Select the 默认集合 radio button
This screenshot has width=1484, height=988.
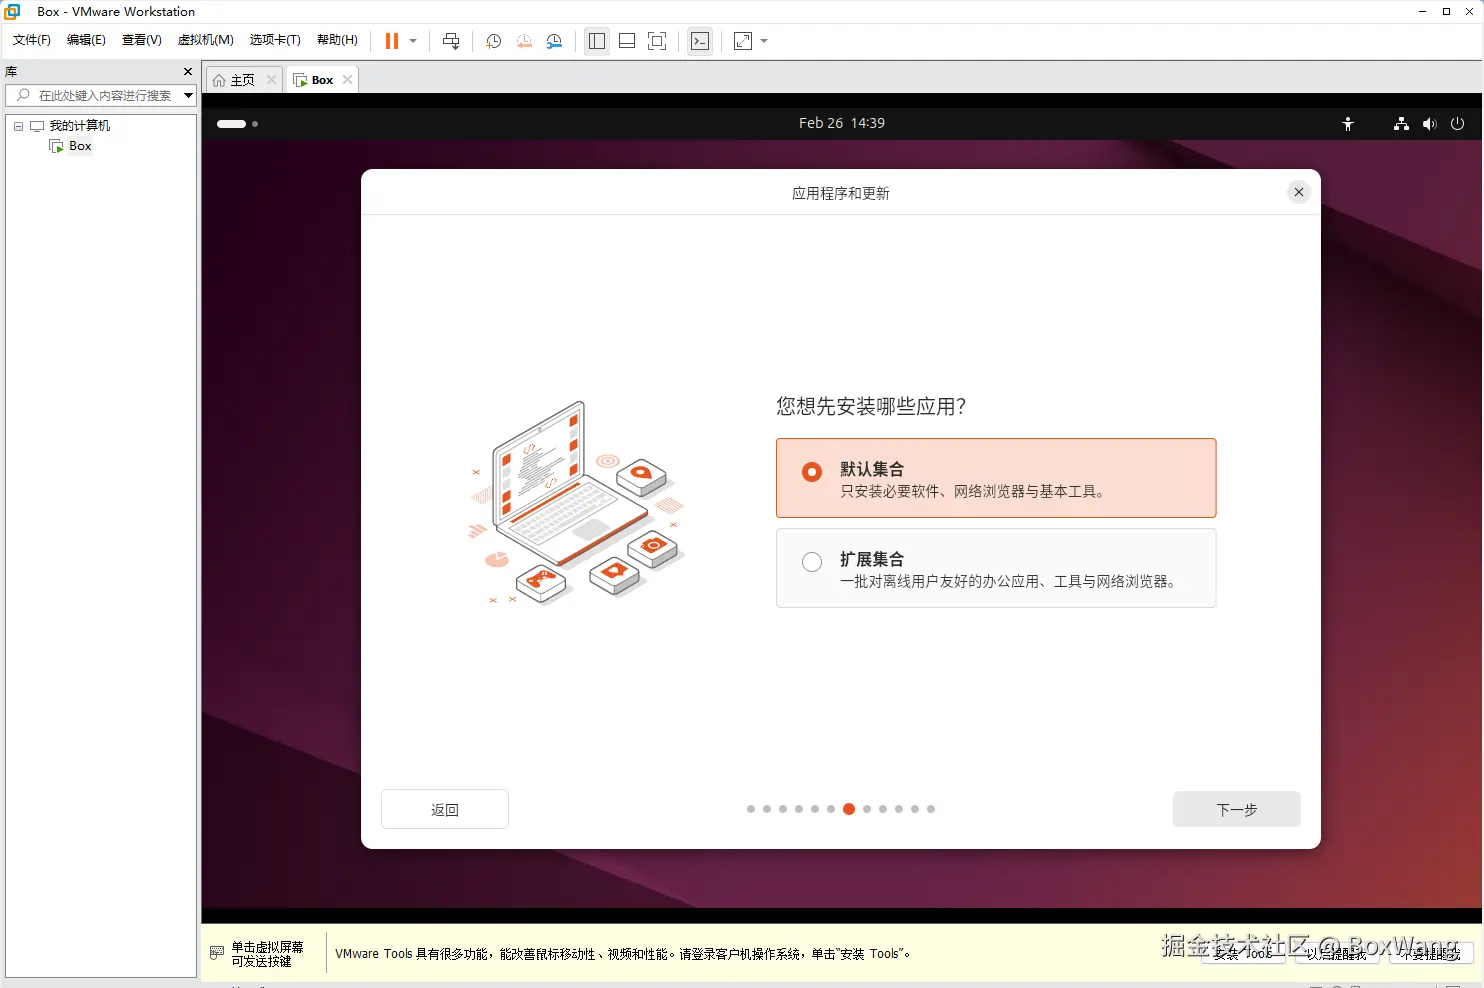click(811, 472)
